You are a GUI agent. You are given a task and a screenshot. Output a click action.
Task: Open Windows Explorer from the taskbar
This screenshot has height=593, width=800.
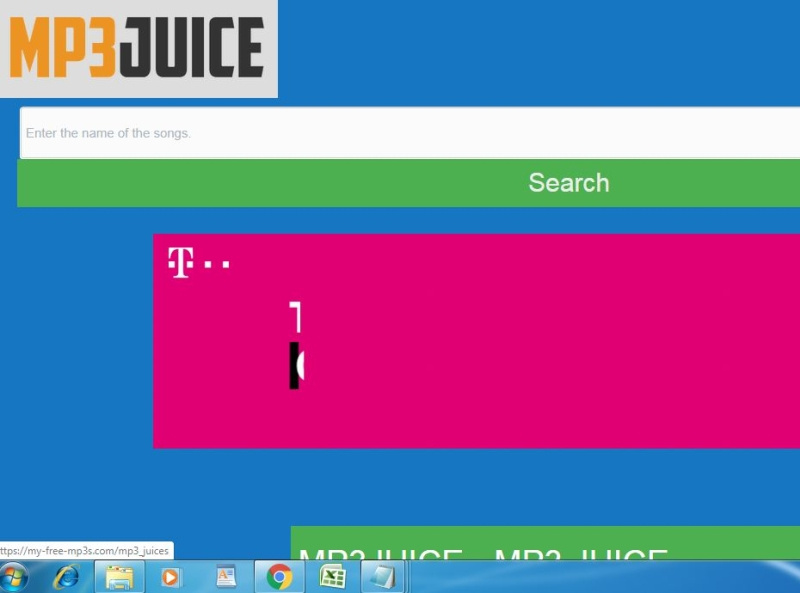tap(119, 577)
